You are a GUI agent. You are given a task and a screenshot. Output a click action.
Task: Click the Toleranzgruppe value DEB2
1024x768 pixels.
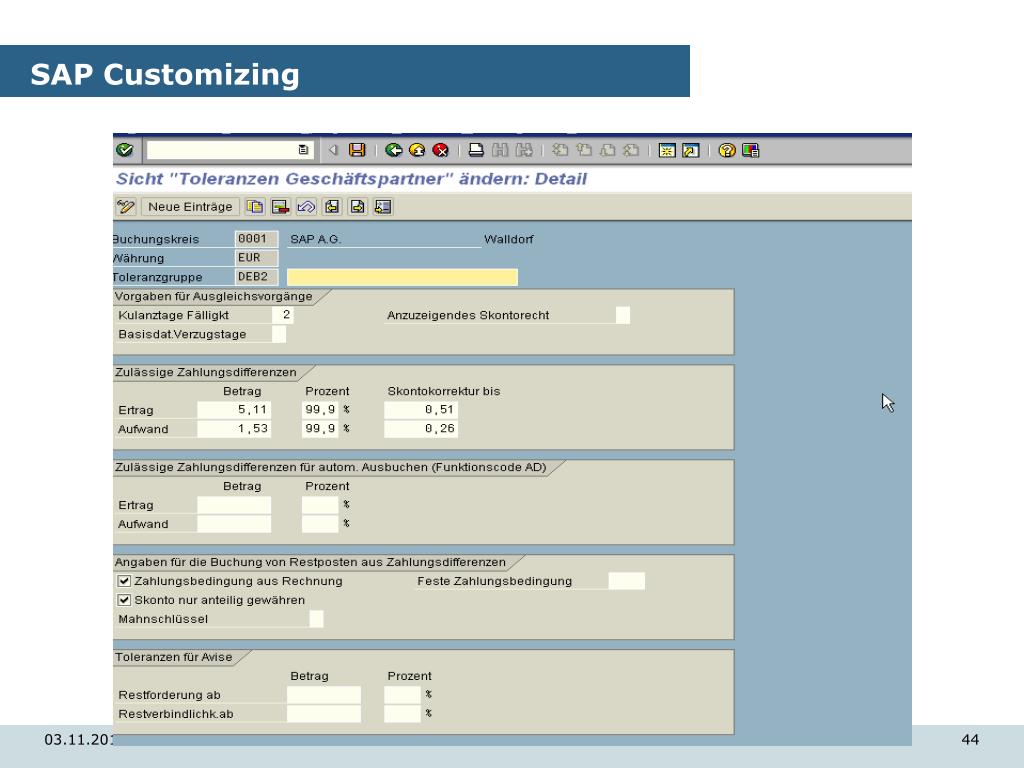point(256,277)
